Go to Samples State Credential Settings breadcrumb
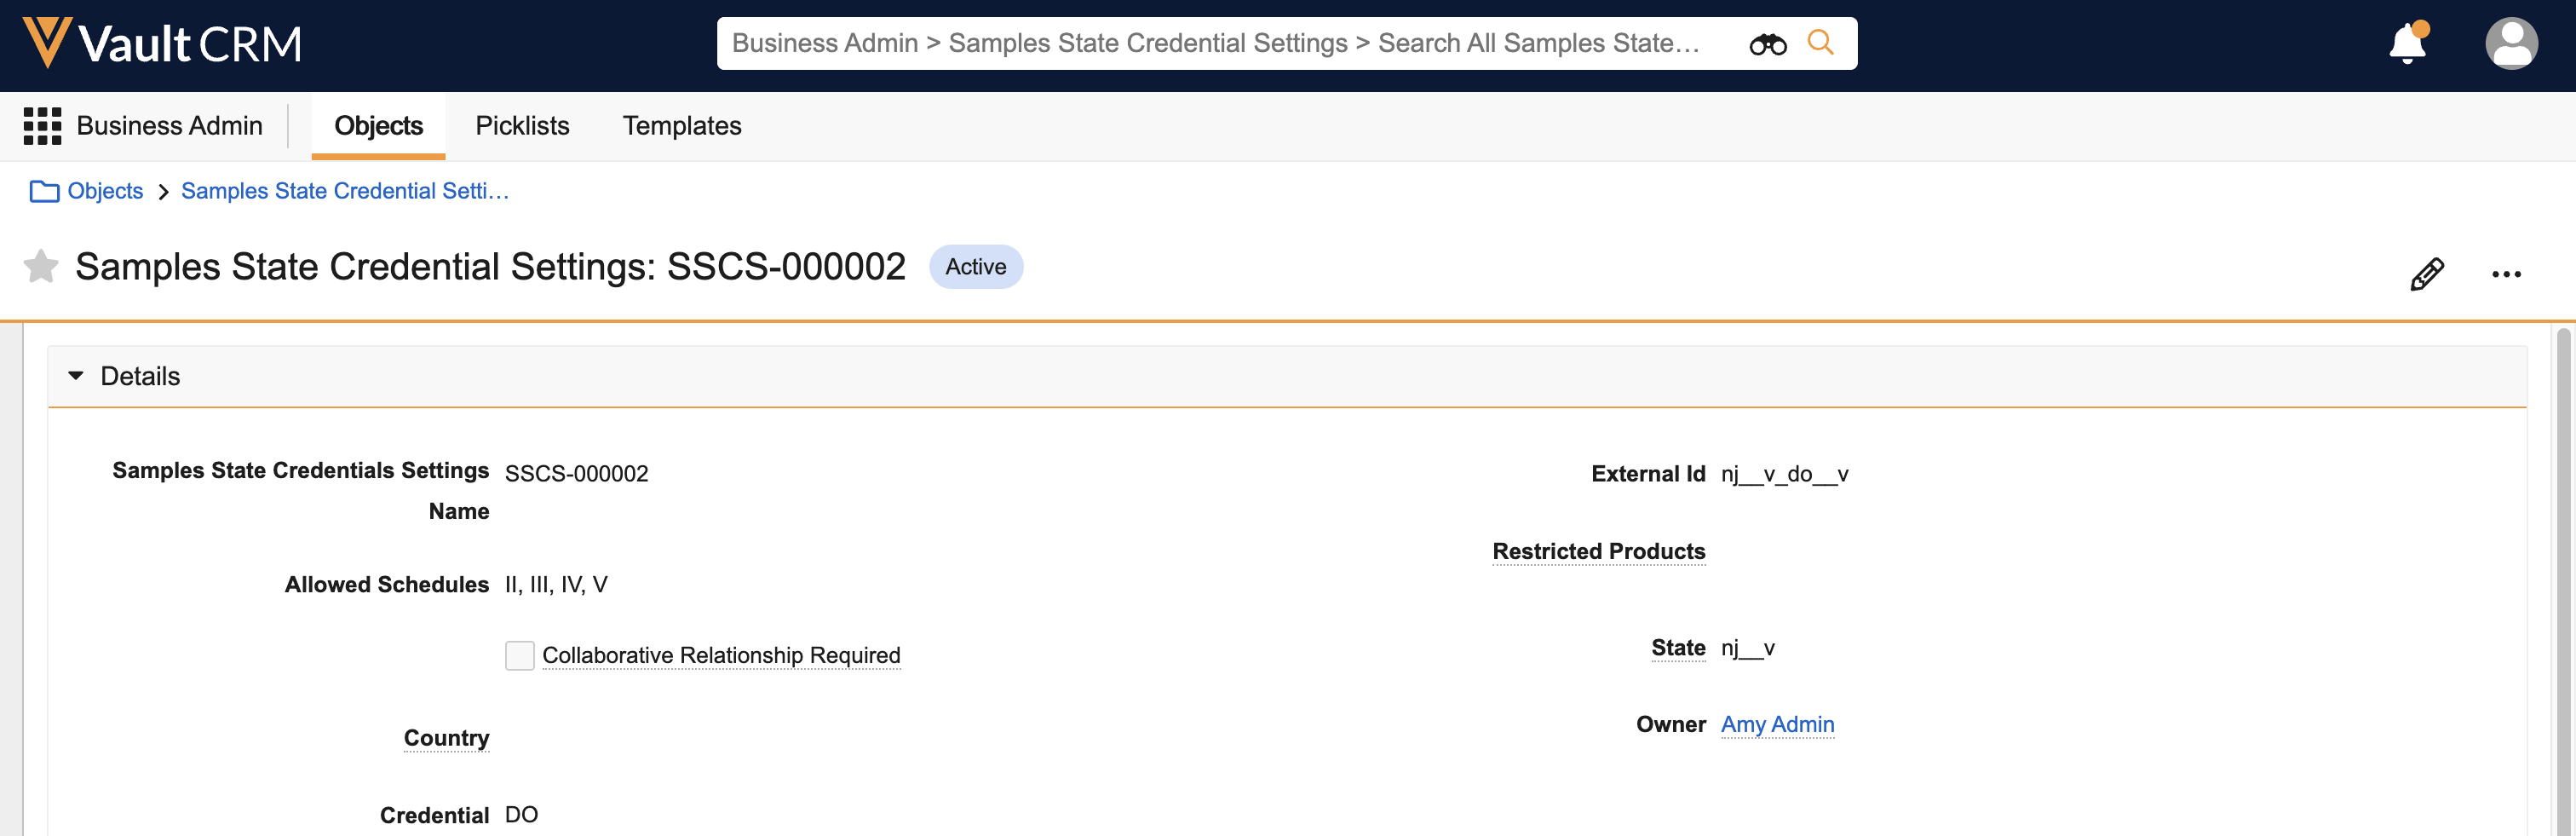This screenshot has width=2576, height=836. click(x=345, y=191)
